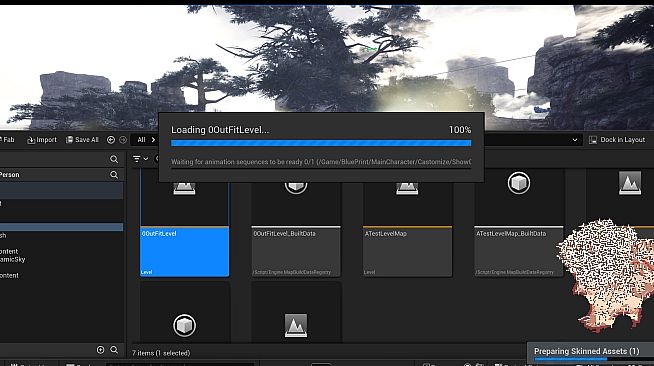Image resolution: width=654 pixels, height=366 pixels.
Task: Select the 0OutFitLevel_BuiltData asset tile
Action: tap(296, 223)
